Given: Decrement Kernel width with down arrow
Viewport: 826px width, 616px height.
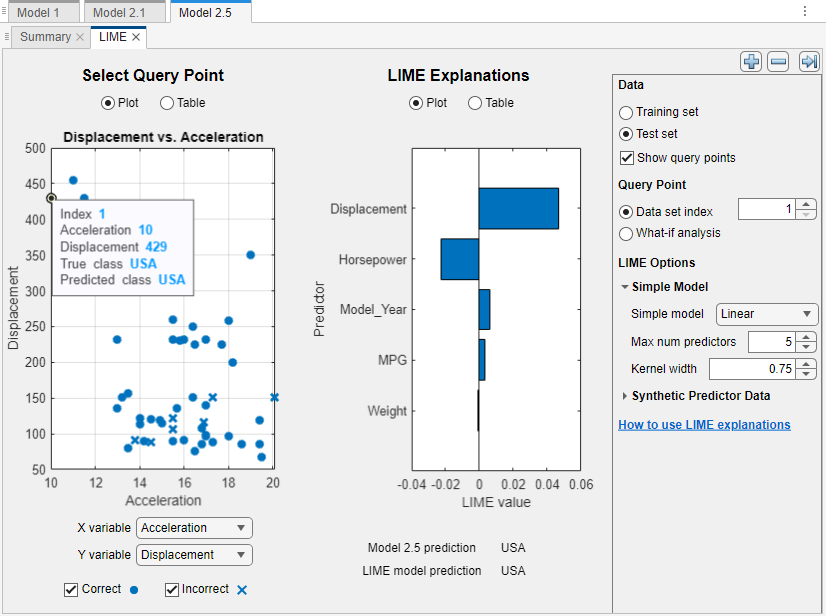Looking at the screenshot, I should tap(807, 373).
